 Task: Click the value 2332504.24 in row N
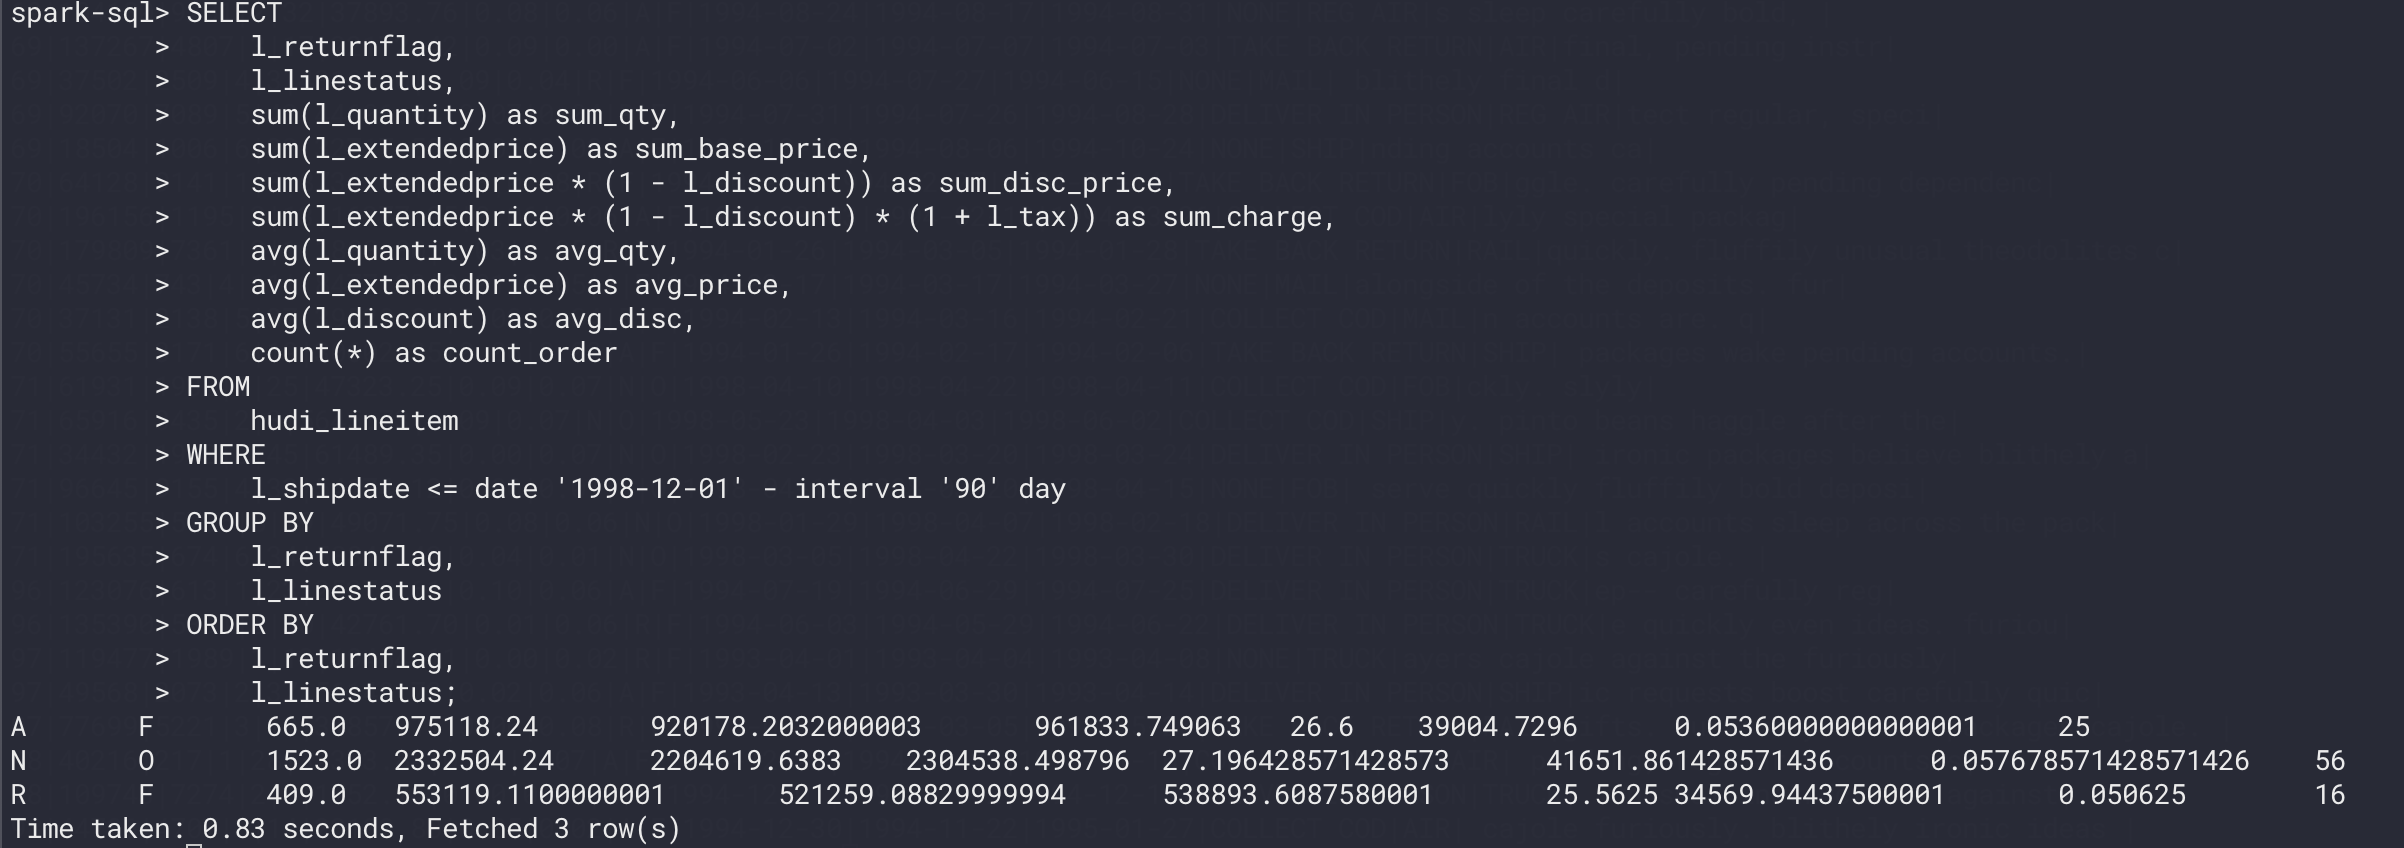coord(474,761)
